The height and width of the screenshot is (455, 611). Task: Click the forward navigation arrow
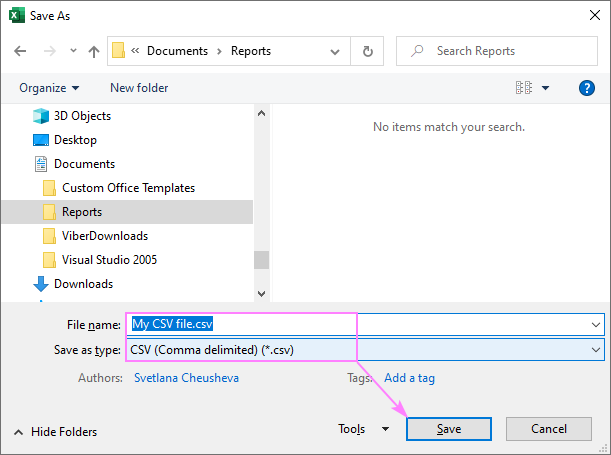tap(49, 51)
